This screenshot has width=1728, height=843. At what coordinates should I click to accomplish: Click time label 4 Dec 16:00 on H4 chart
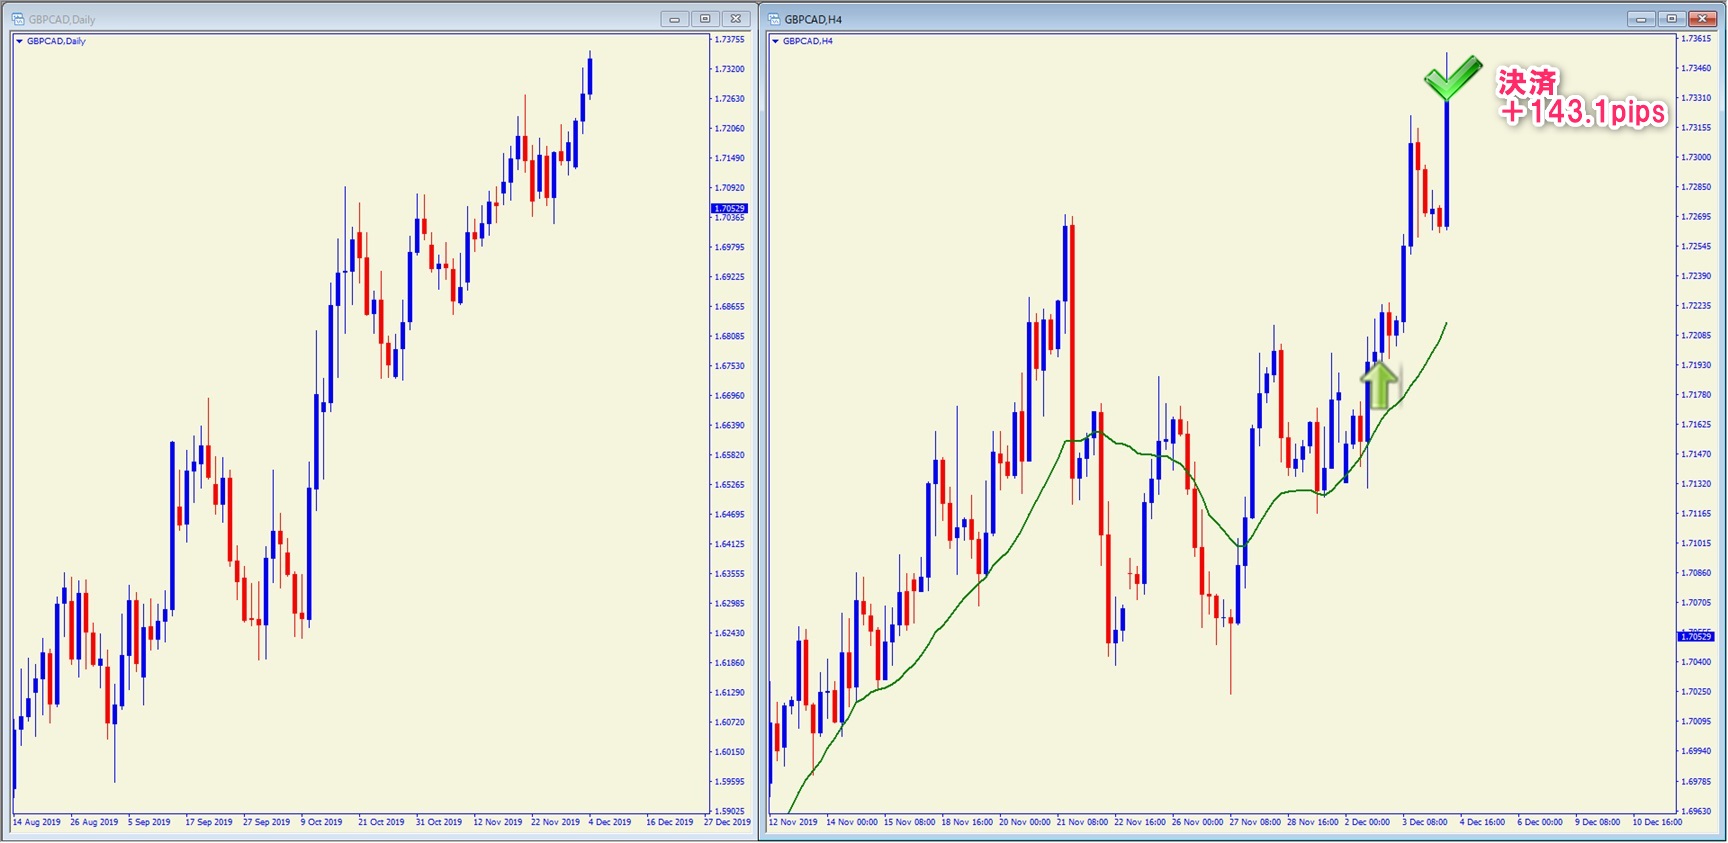[x=1483, y=822]
